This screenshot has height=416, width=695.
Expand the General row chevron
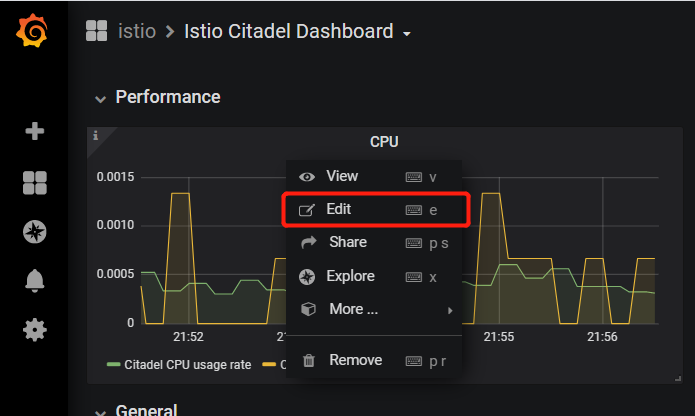(100, 410)
